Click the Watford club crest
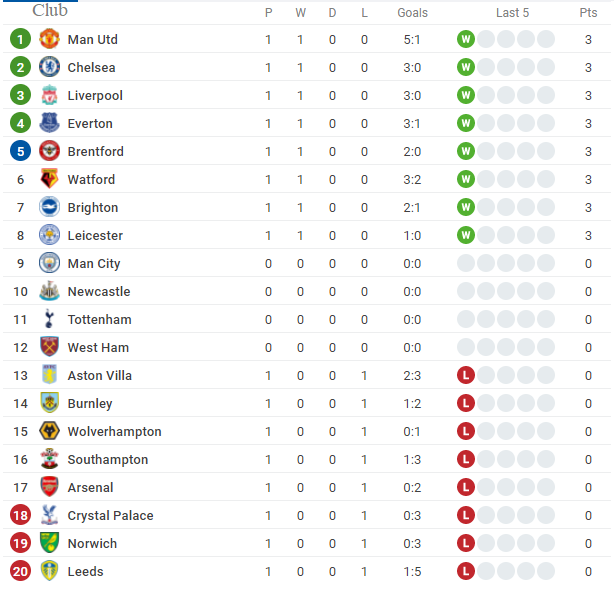The image size is (614, 589). 49,179
